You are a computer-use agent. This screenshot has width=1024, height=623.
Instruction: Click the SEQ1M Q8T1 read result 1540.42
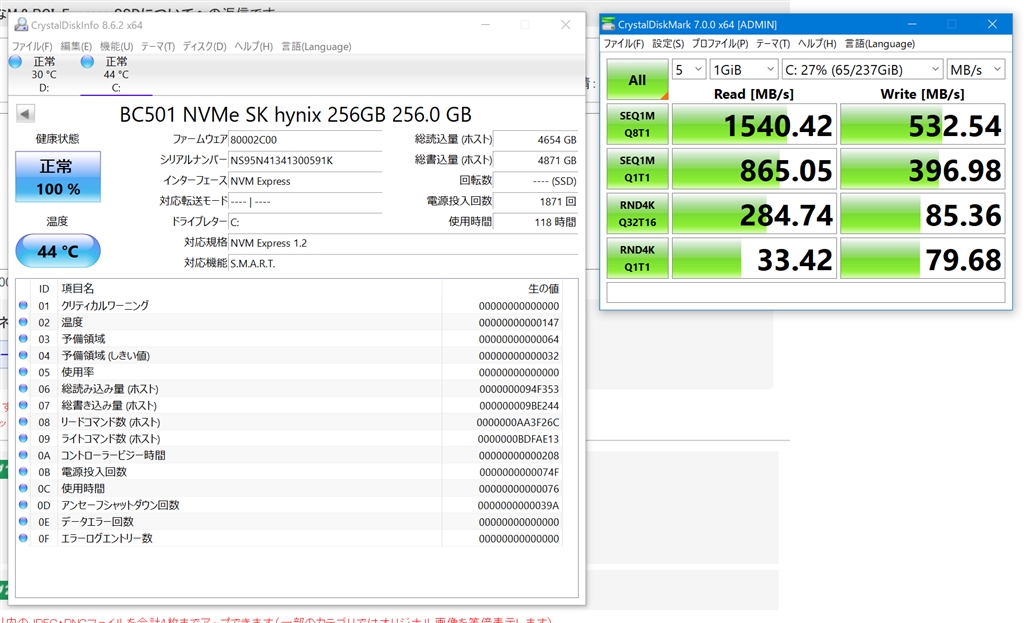(754, 124)
